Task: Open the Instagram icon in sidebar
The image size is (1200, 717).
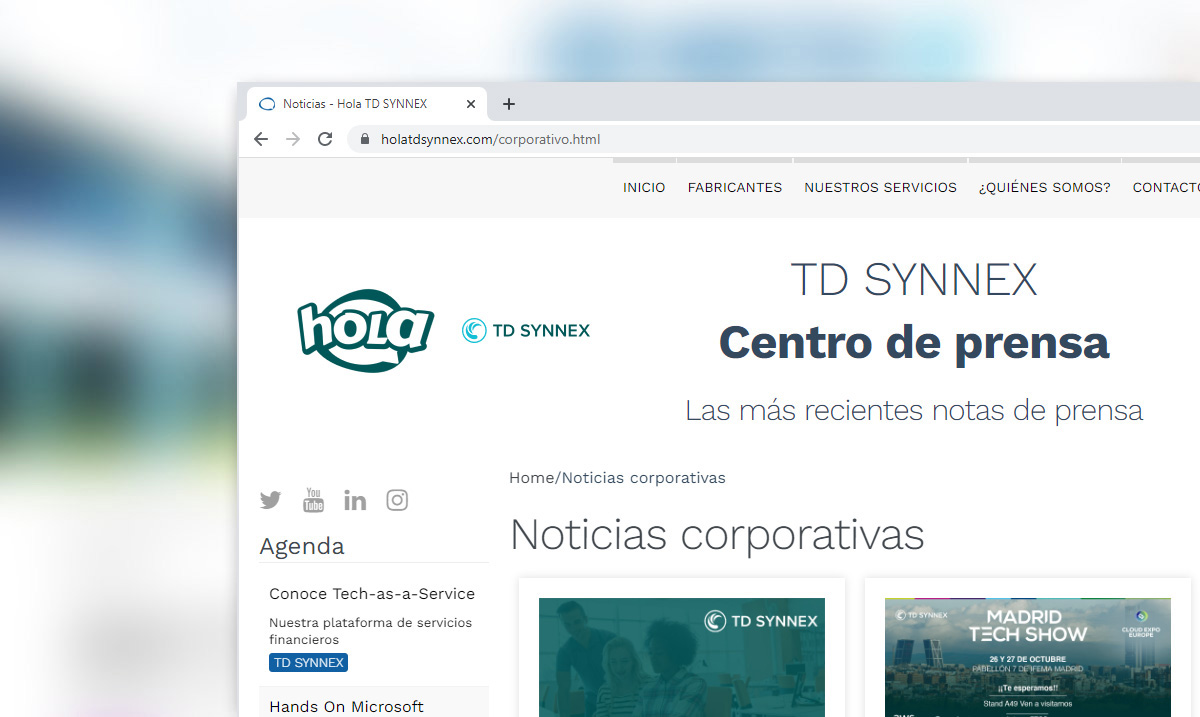Action: (397, 500)
